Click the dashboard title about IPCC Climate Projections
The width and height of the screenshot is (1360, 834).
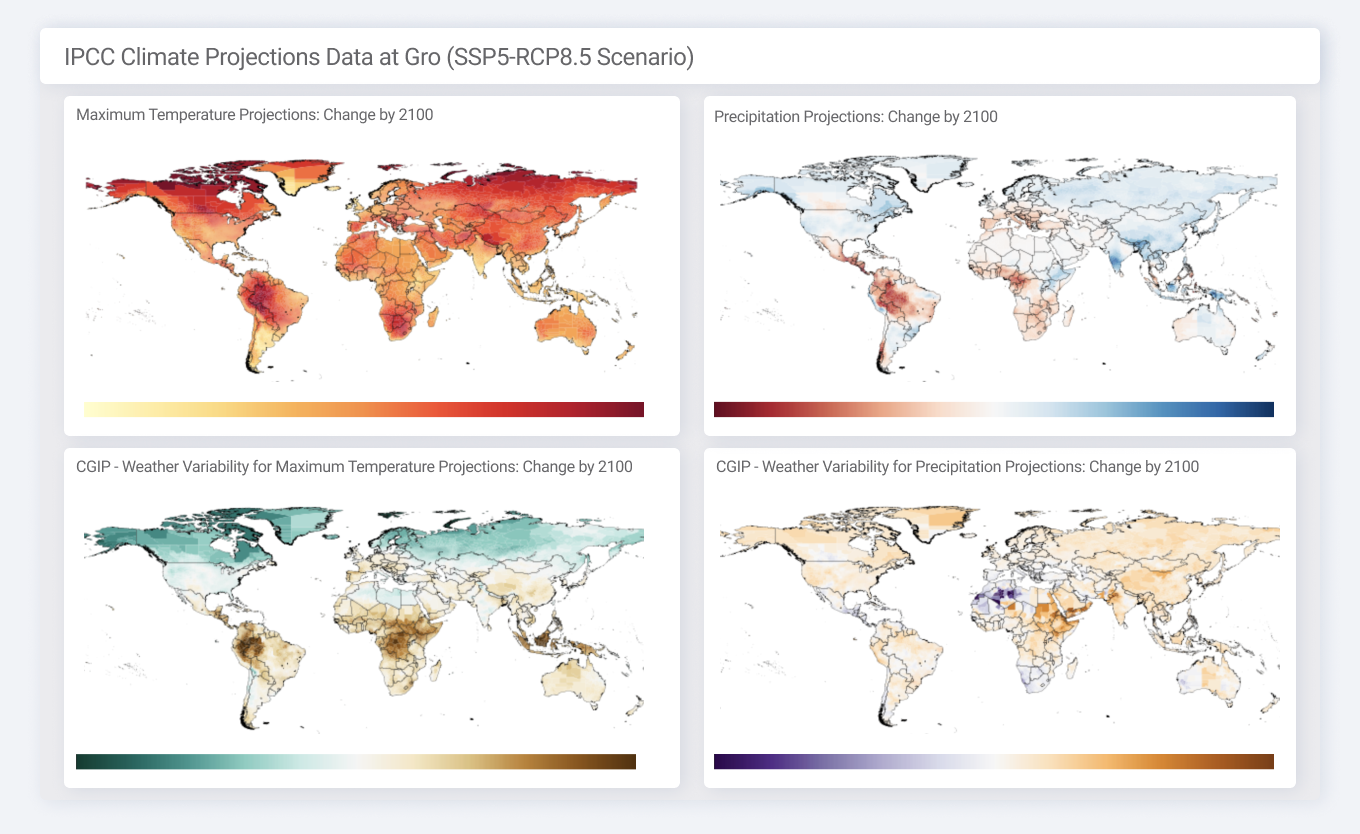click(x=379, y=57)
